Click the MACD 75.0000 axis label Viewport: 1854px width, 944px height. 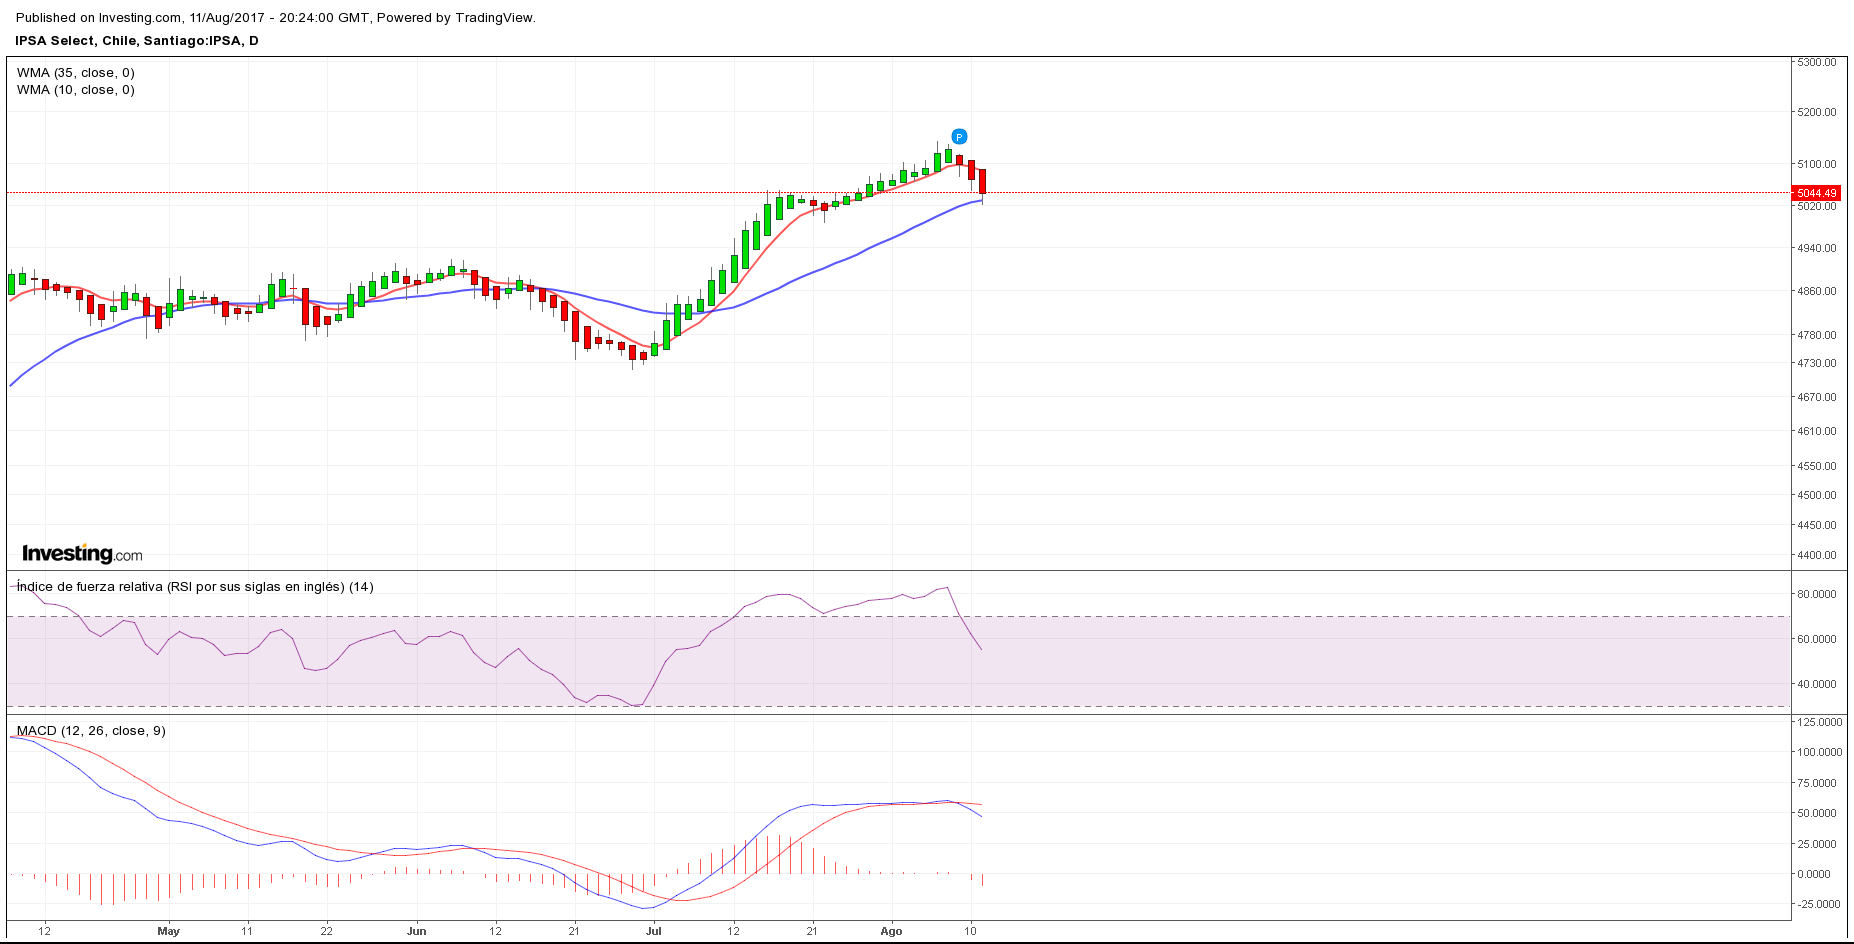click(1817, 783)
